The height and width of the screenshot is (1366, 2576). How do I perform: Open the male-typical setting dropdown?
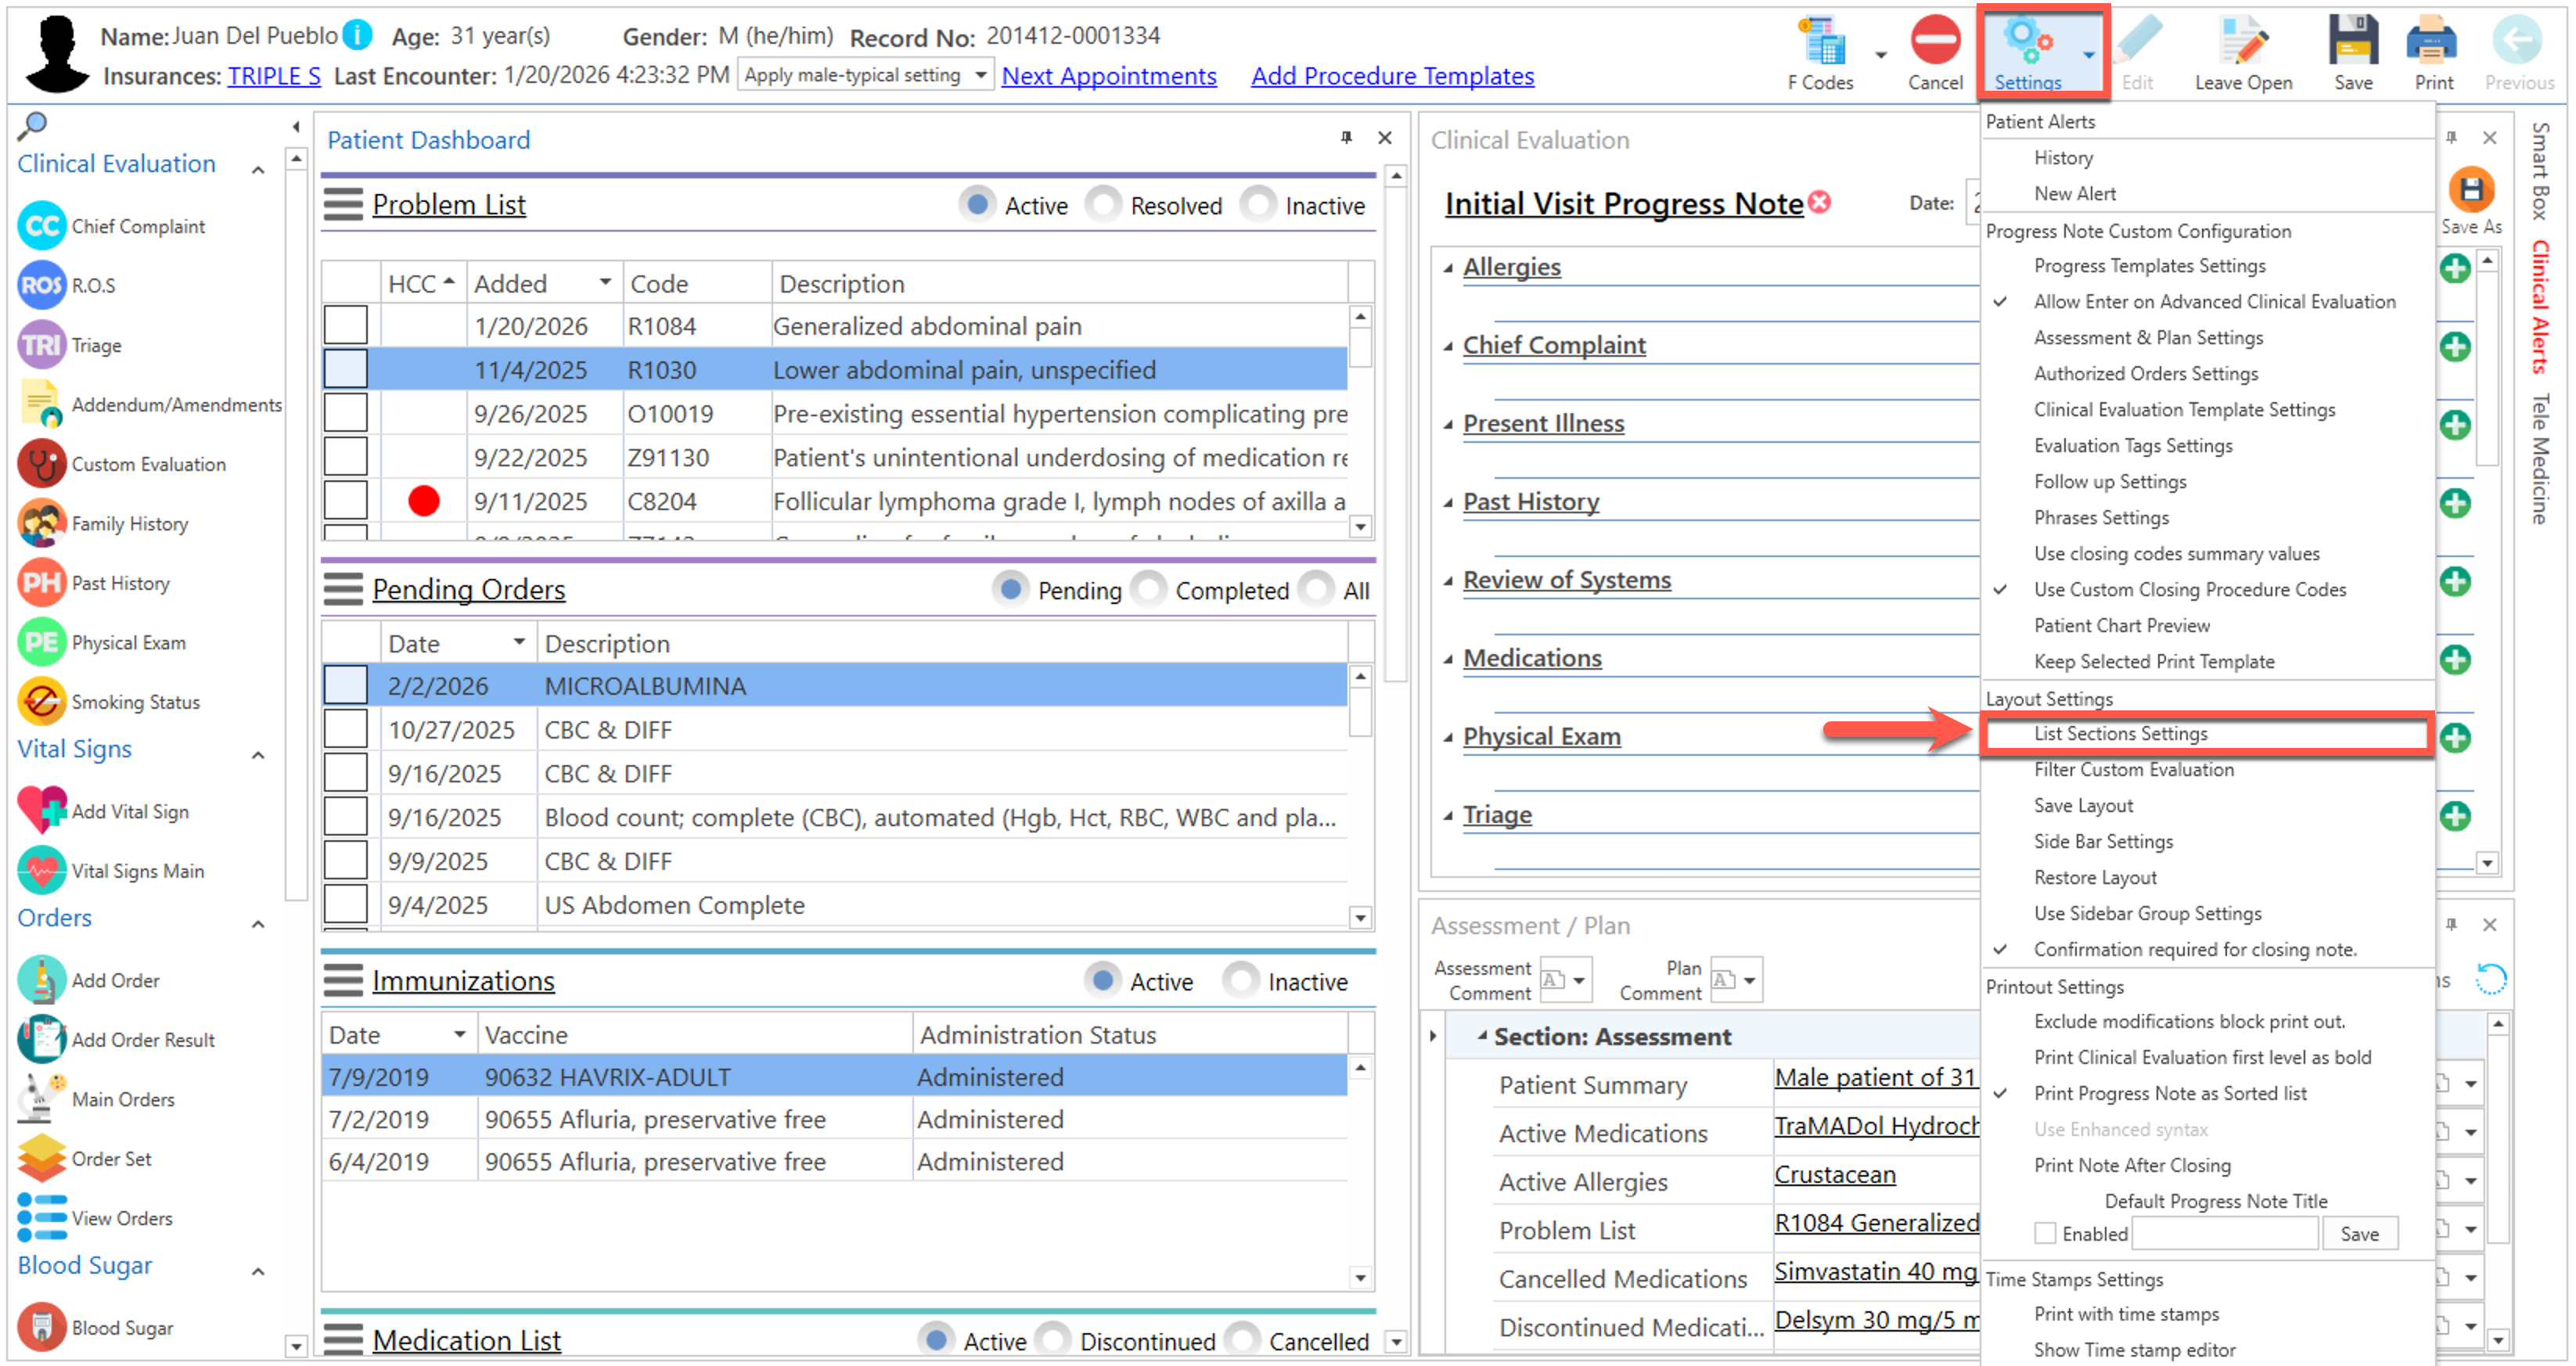pyautogui.click(x=981, y=75)
